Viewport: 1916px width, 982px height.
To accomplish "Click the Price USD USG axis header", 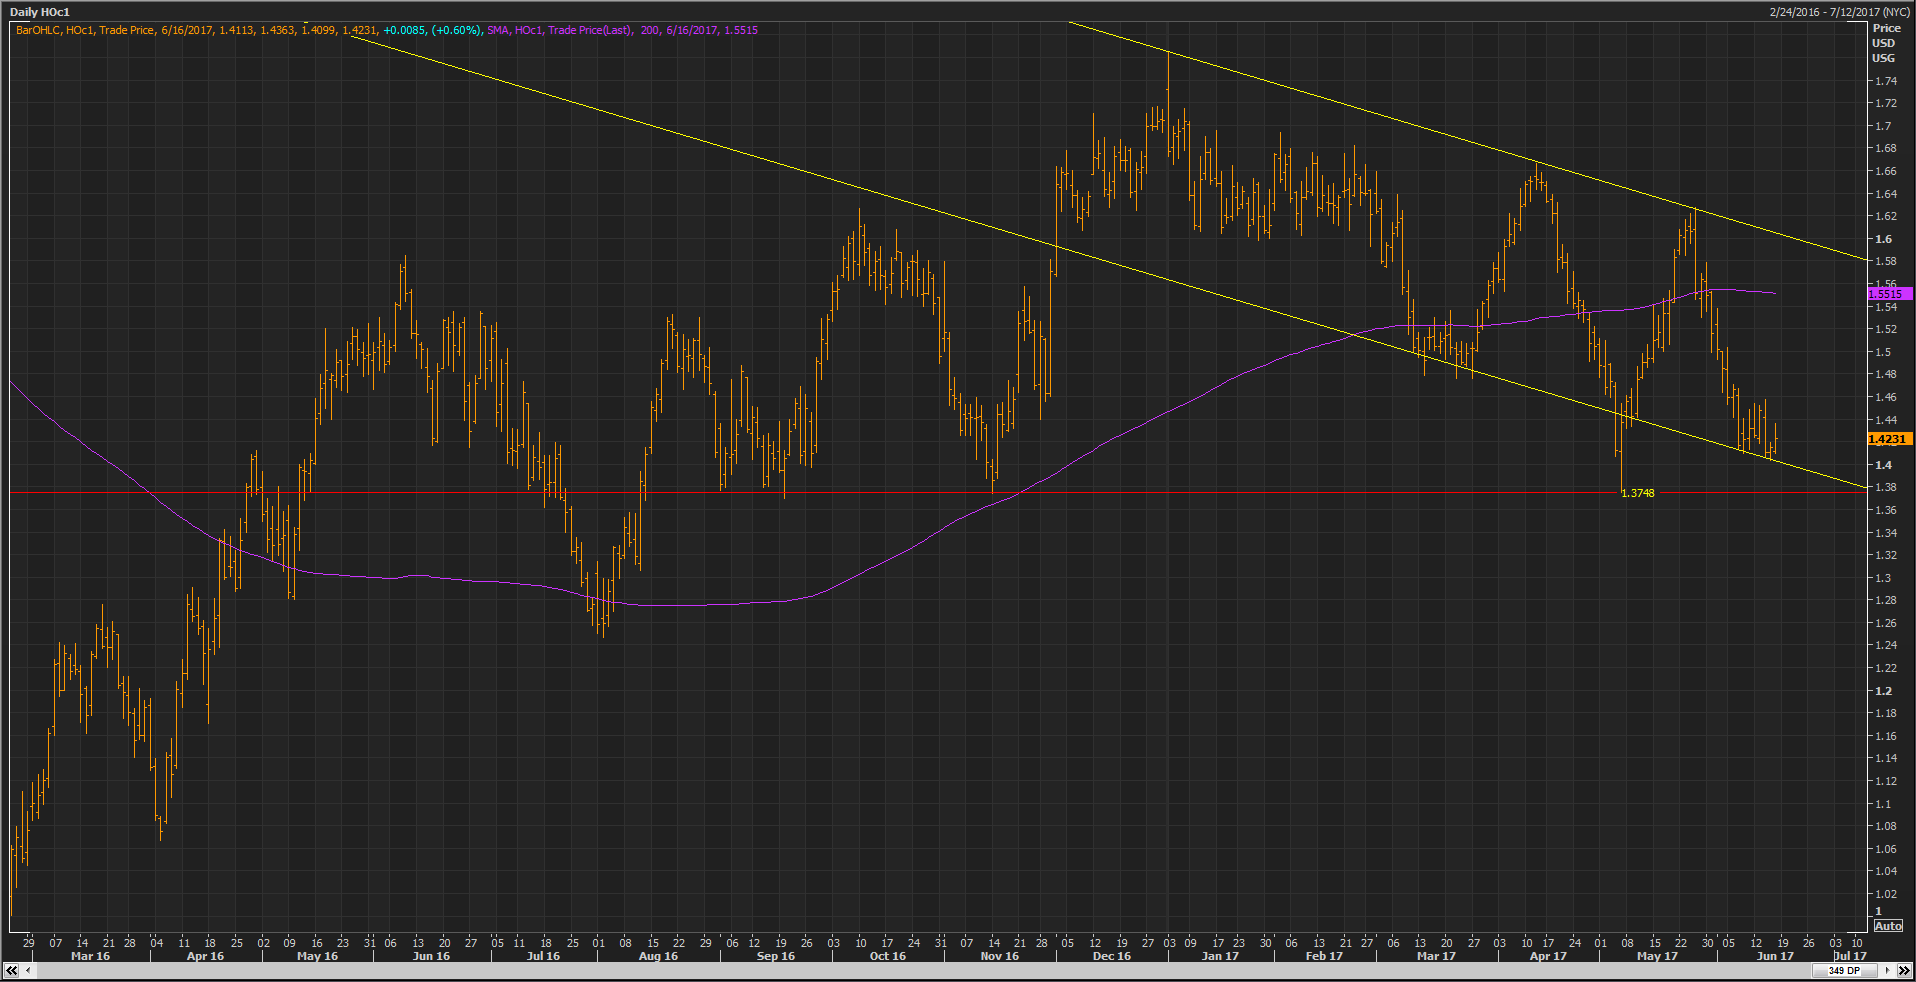I will (x=1886, y=43).
